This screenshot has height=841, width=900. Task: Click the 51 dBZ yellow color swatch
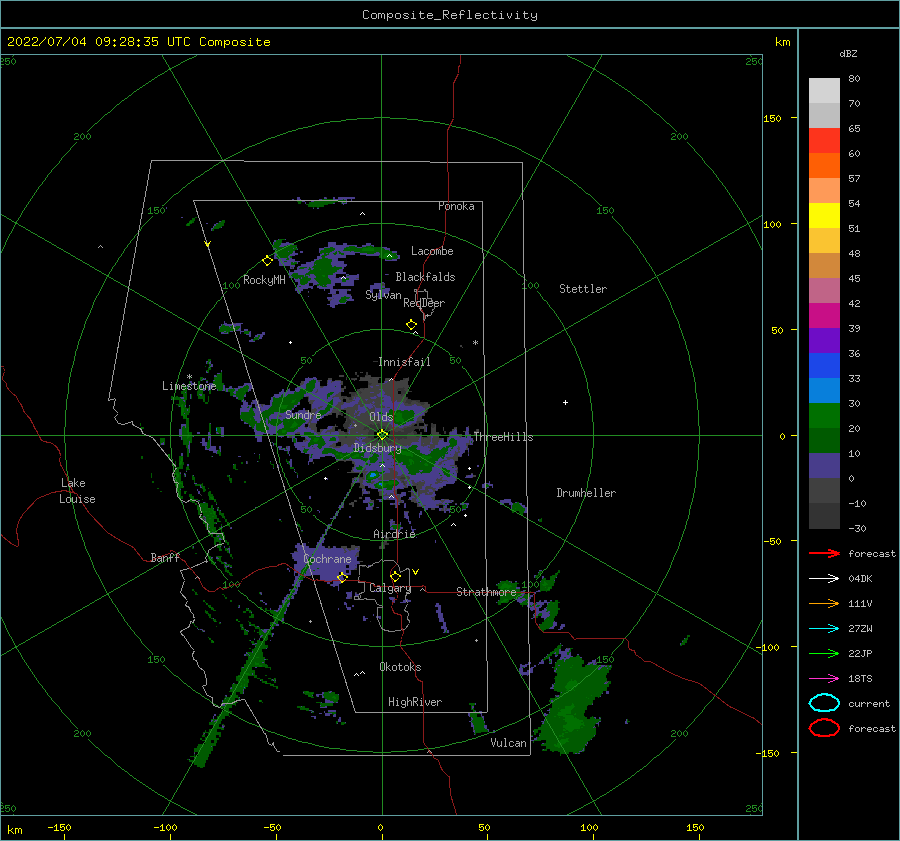824,215
